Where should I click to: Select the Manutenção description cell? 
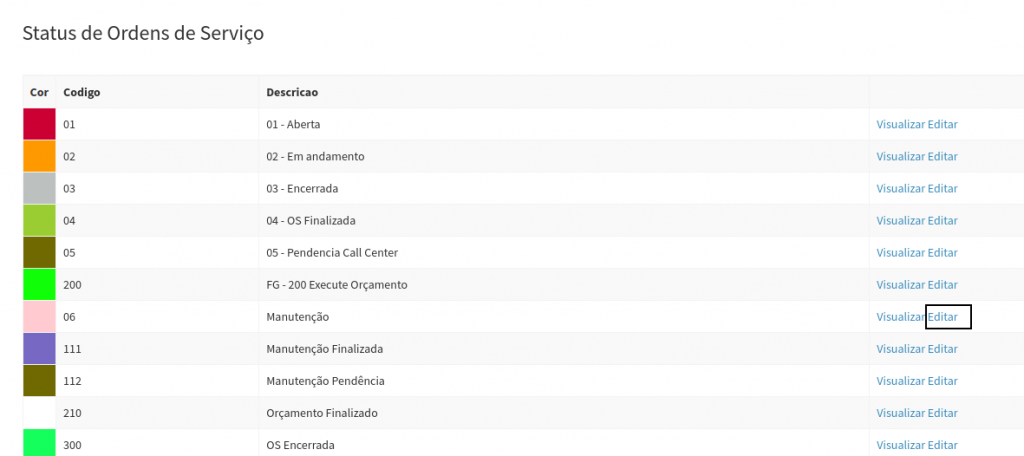click(x=298, y=317)
